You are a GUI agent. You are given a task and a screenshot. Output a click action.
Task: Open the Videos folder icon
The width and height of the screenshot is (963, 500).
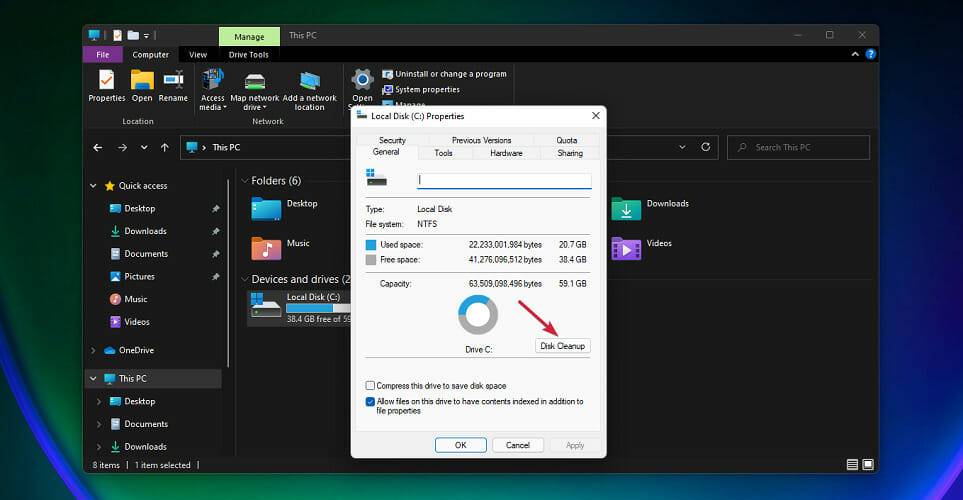626,248
